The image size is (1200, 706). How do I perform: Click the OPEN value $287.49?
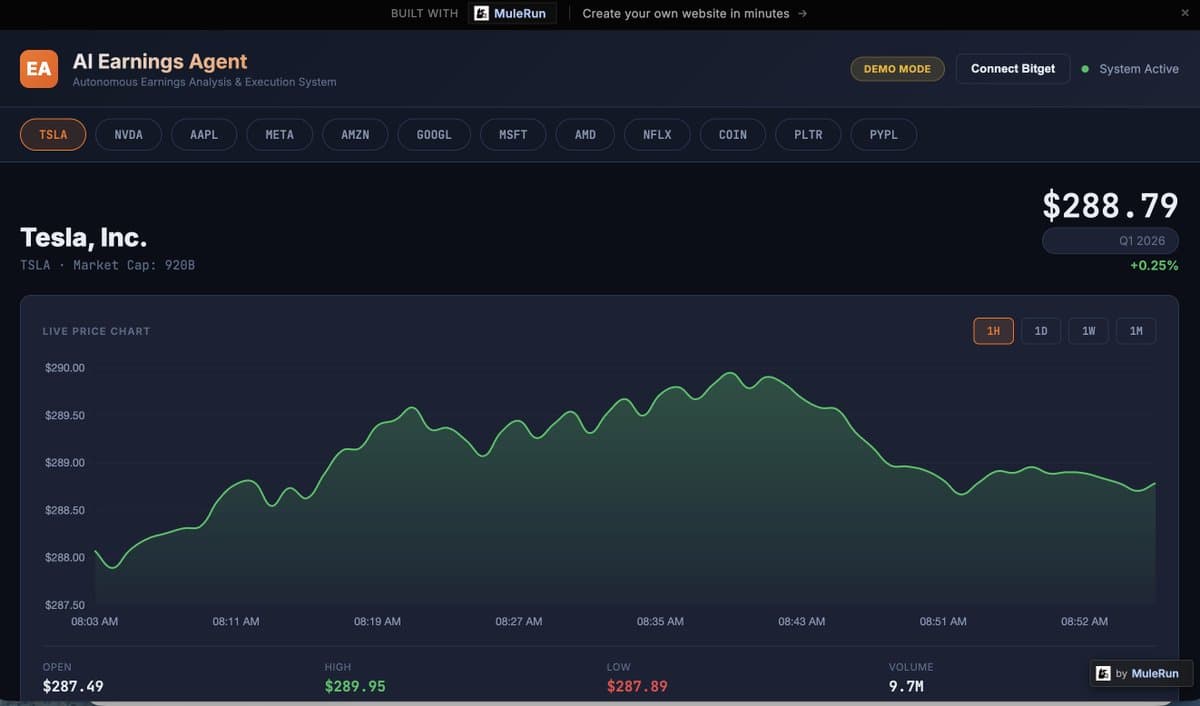(73, 686)
